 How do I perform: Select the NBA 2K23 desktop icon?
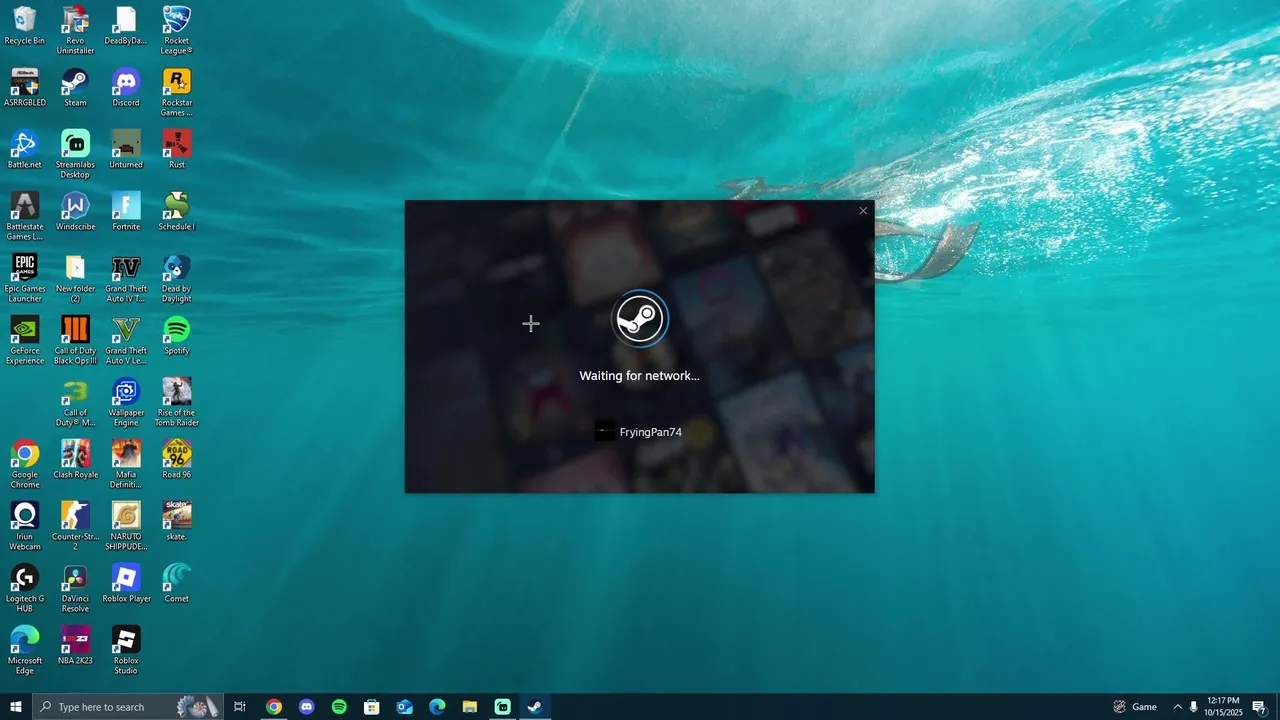coord(75,646)
